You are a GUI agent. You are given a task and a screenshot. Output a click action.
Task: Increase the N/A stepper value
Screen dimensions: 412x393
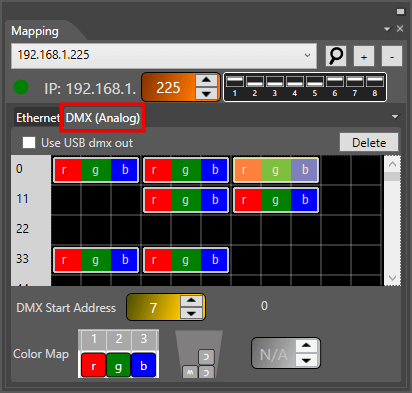pos(306,346)
